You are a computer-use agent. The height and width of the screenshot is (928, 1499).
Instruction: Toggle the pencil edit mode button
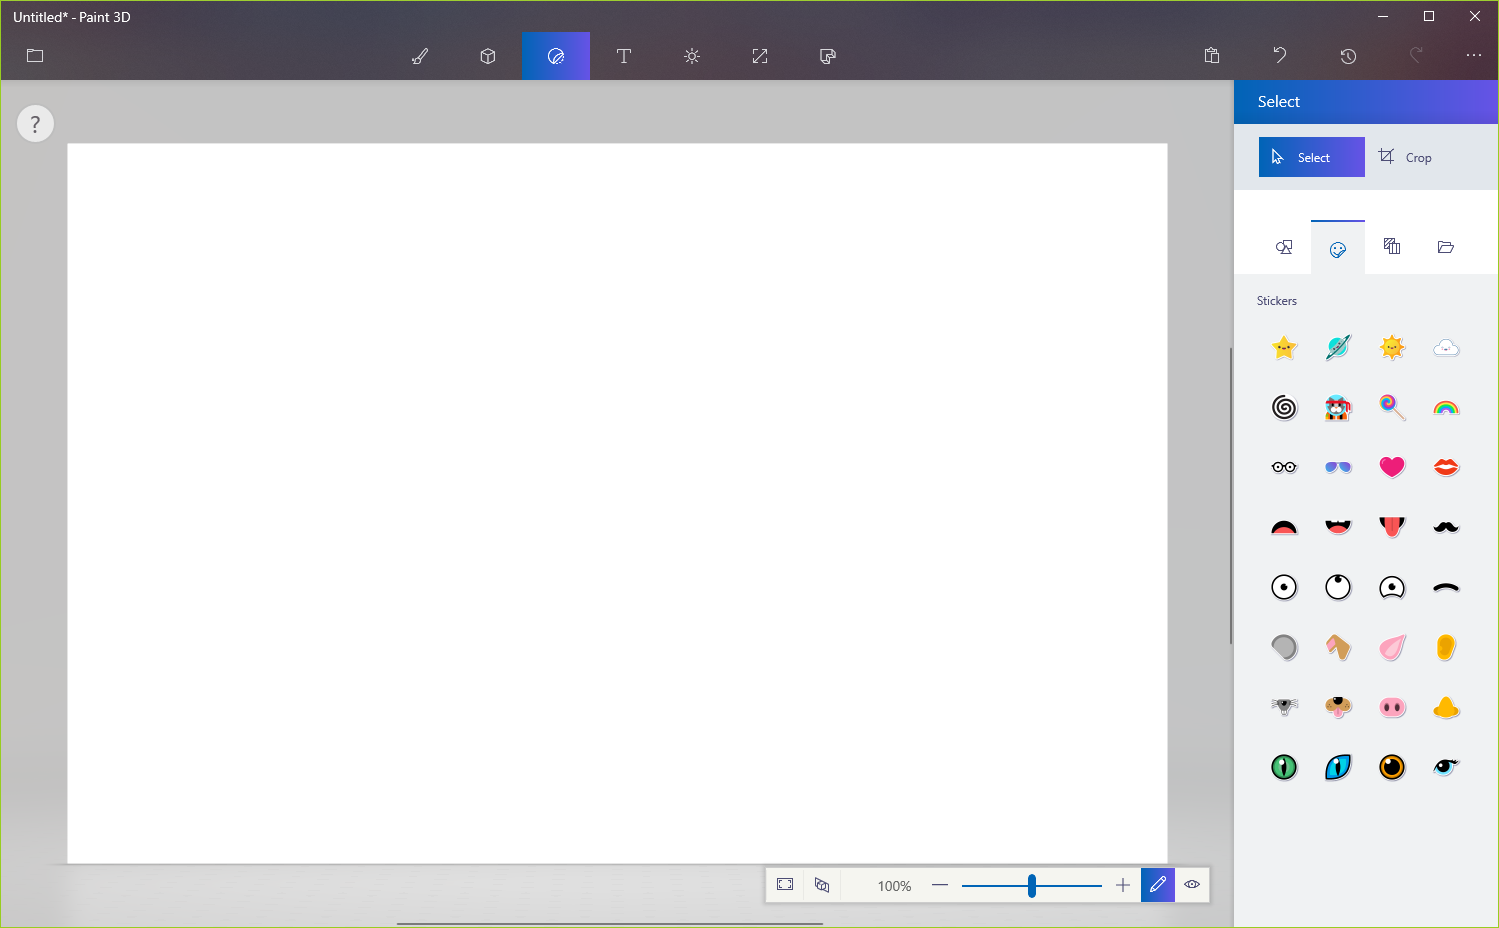pos(1158,885)
